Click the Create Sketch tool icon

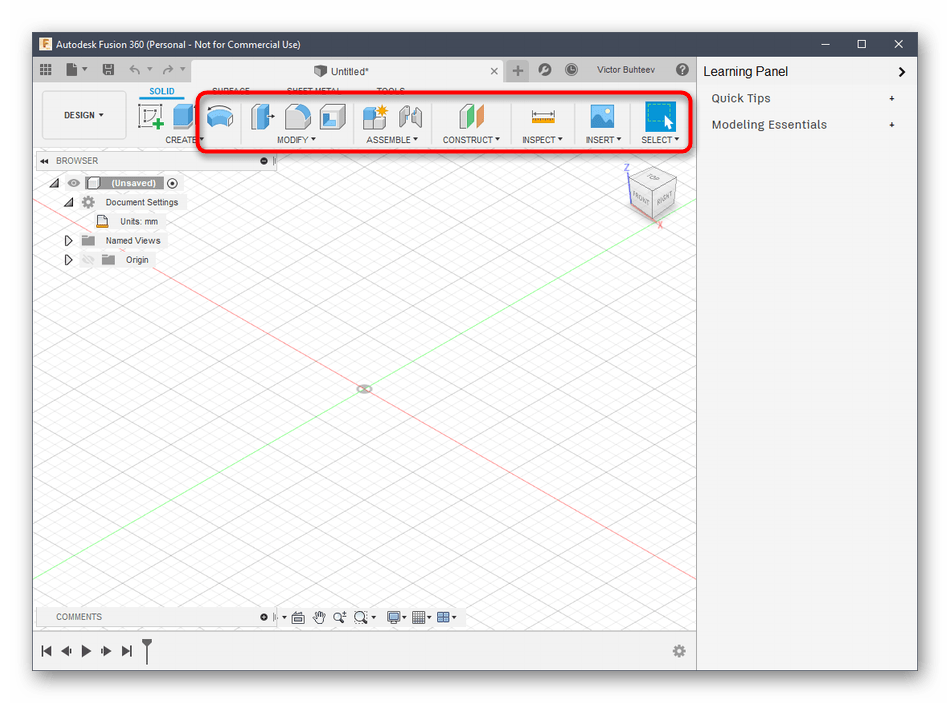(x=151, y=116)
